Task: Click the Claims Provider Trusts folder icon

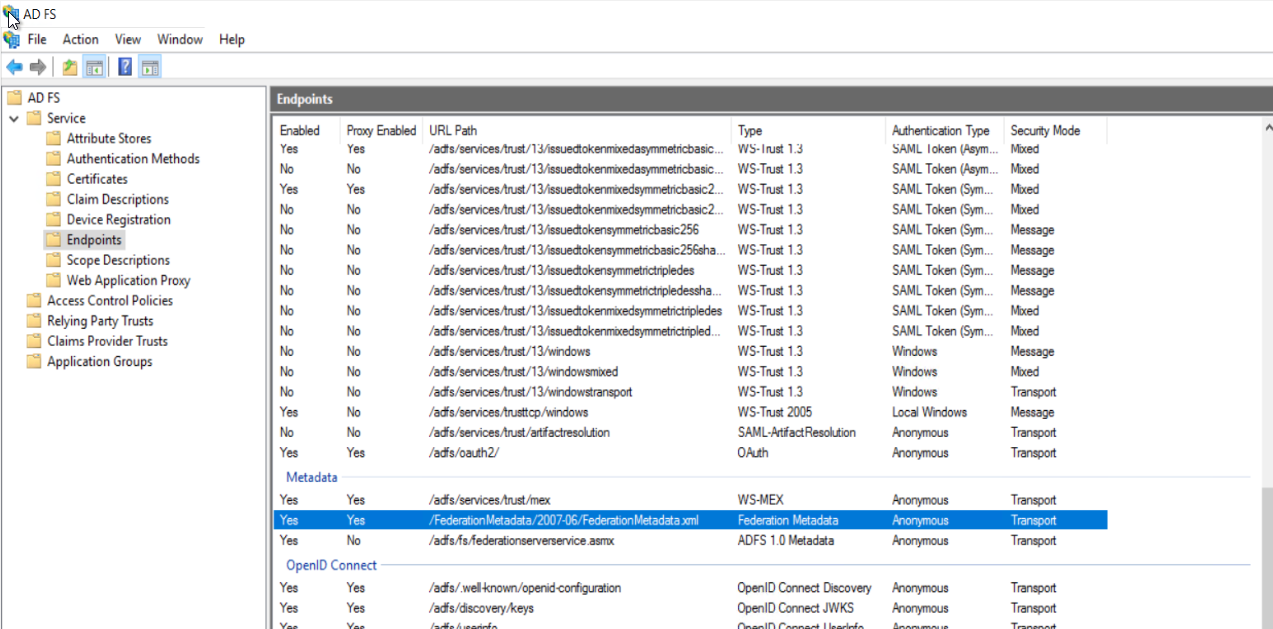Action: [34, 341]
